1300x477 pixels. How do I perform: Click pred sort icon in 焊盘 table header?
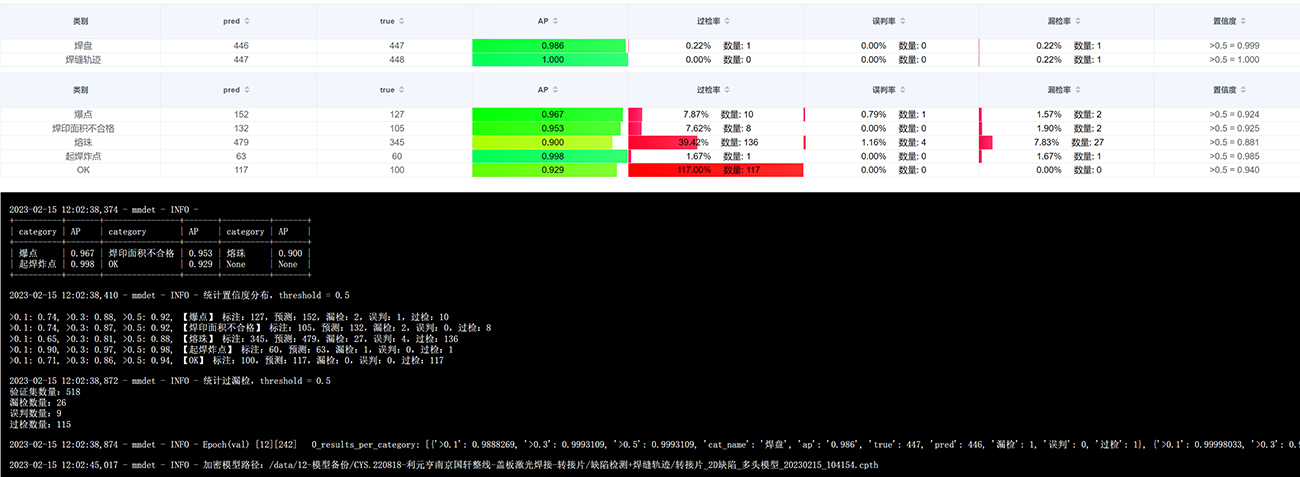(x=247, y=21)
